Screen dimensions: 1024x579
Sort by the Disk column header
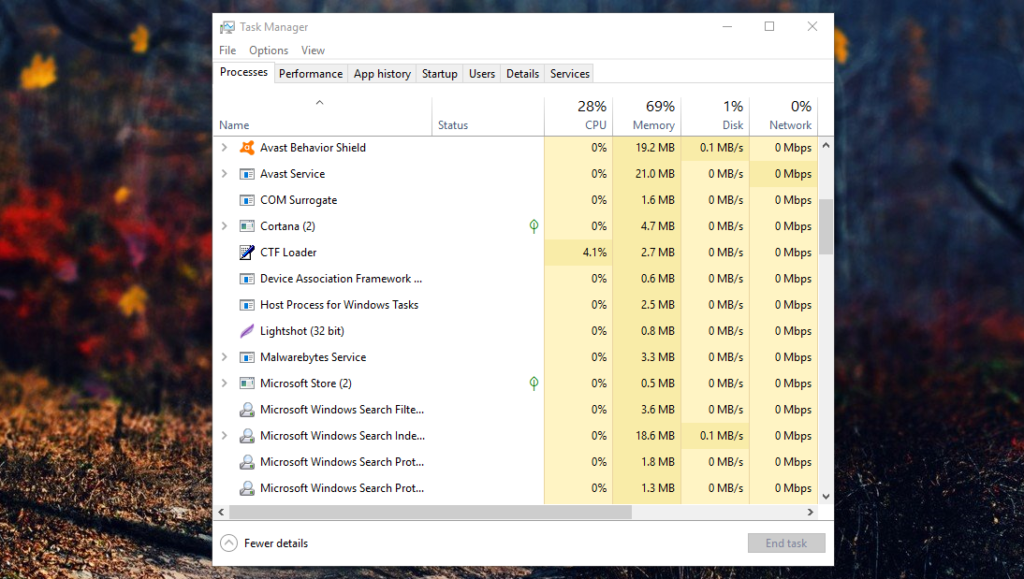(x=715, y=116)
